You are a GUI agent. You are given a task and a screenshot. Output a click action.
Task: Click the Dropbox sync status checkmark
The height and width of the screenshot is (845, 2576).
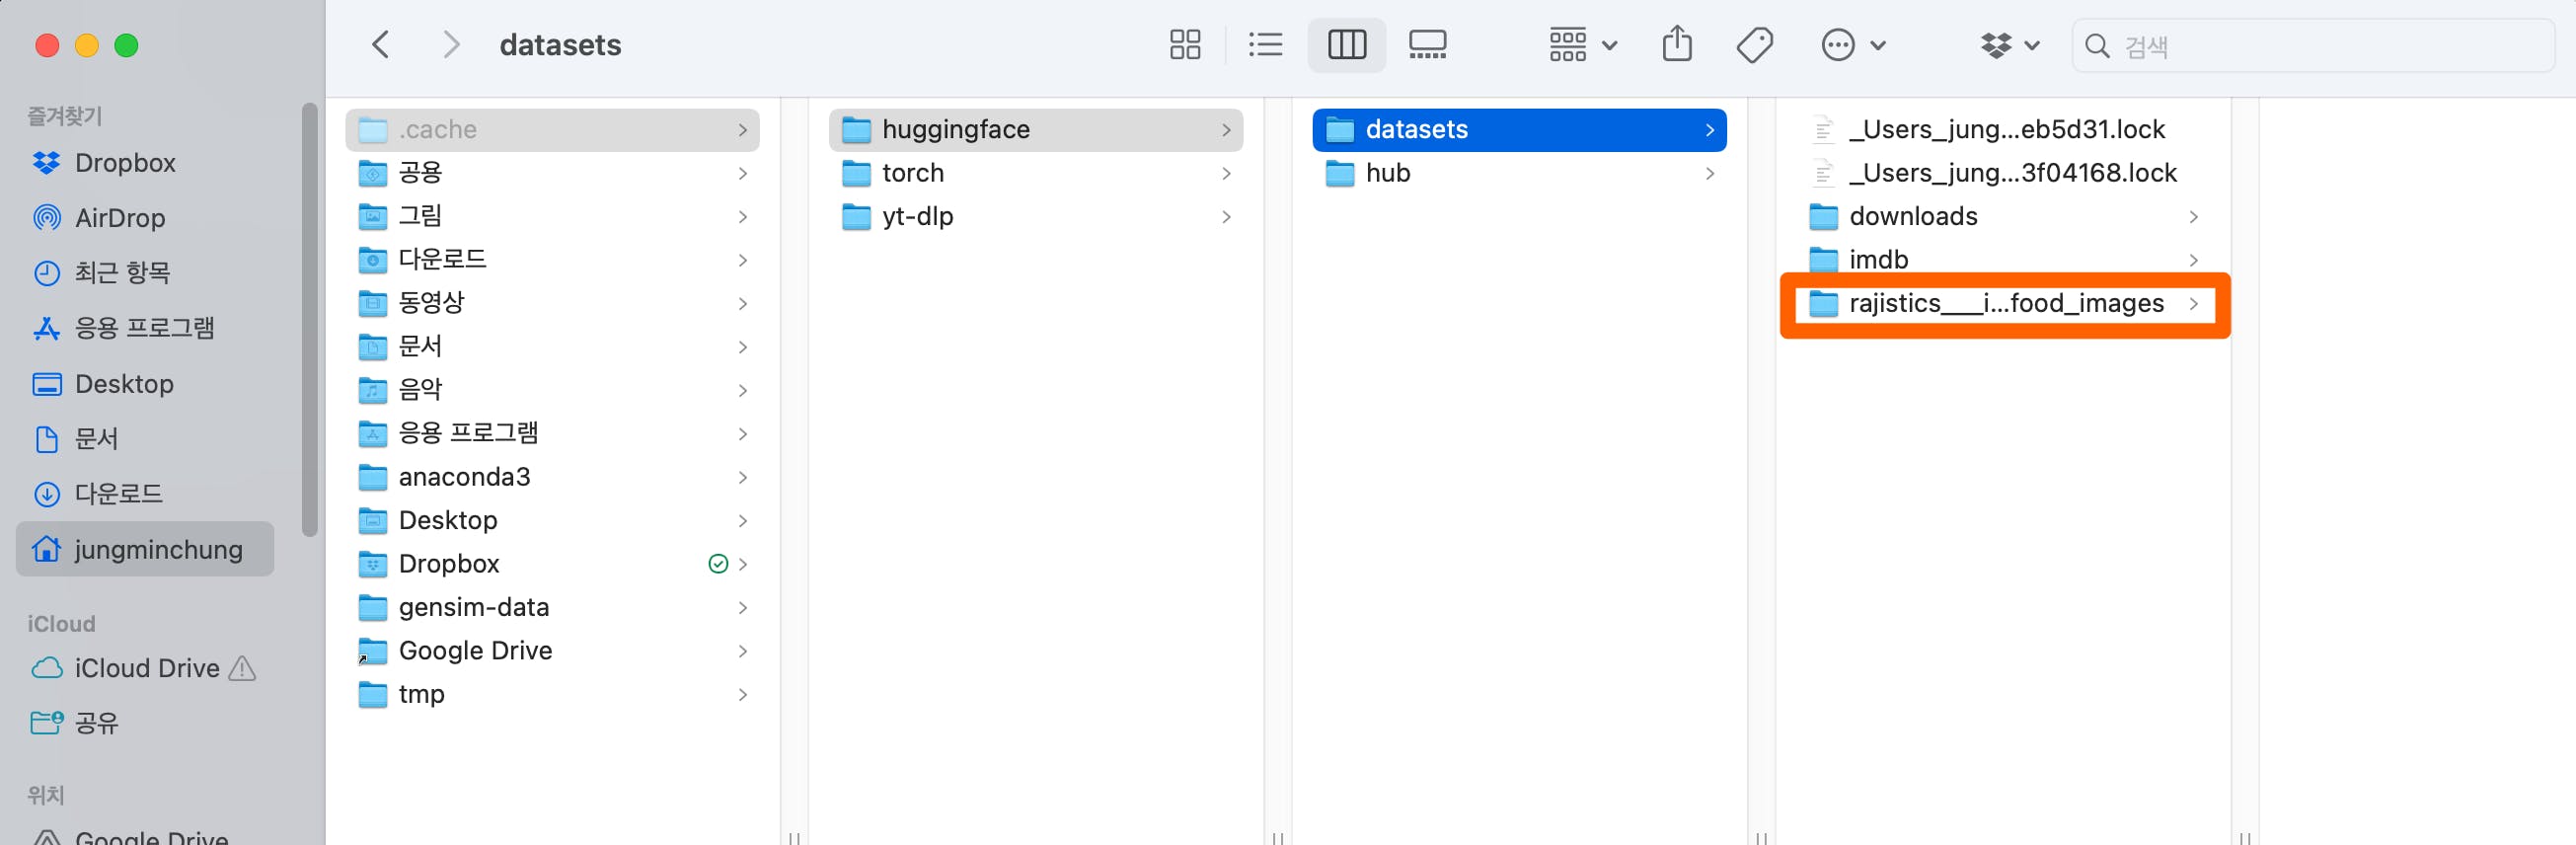[x=717, y=564]
